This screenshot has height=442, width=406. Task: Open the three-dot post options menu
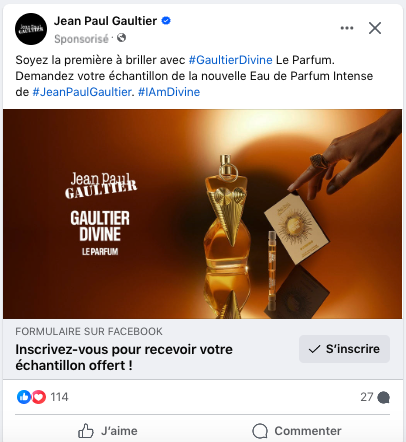pyautogui.click(x=347, y=28)
